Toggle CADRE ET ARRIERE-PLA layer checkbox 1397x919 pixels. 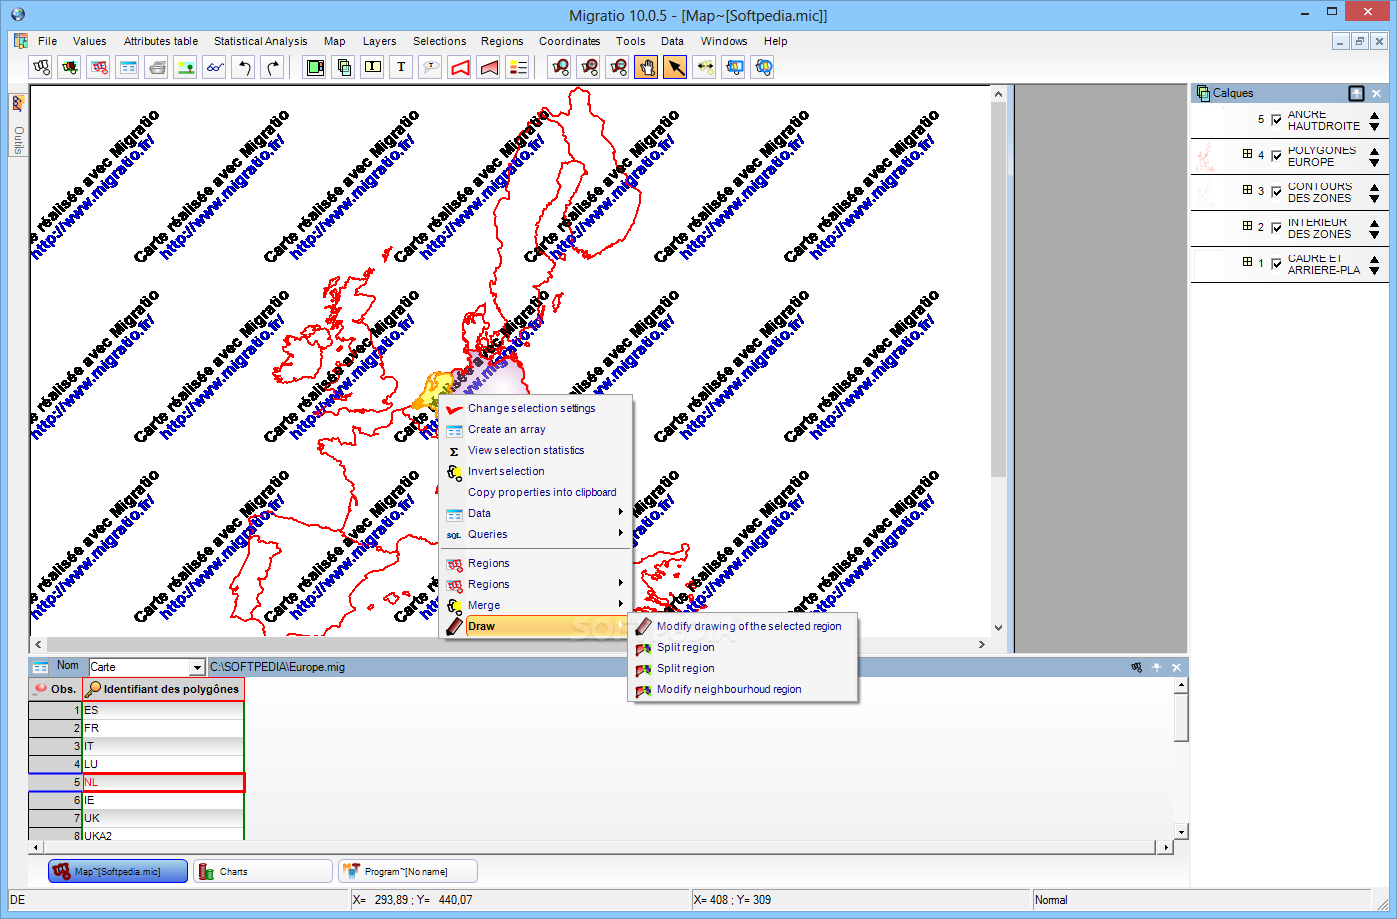pos(1276,264)
